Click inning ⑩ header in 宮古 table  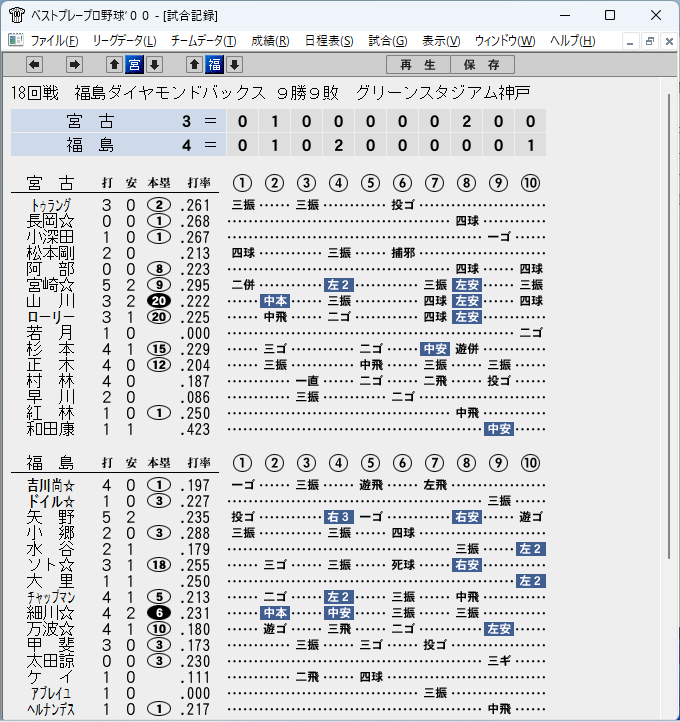530,183
